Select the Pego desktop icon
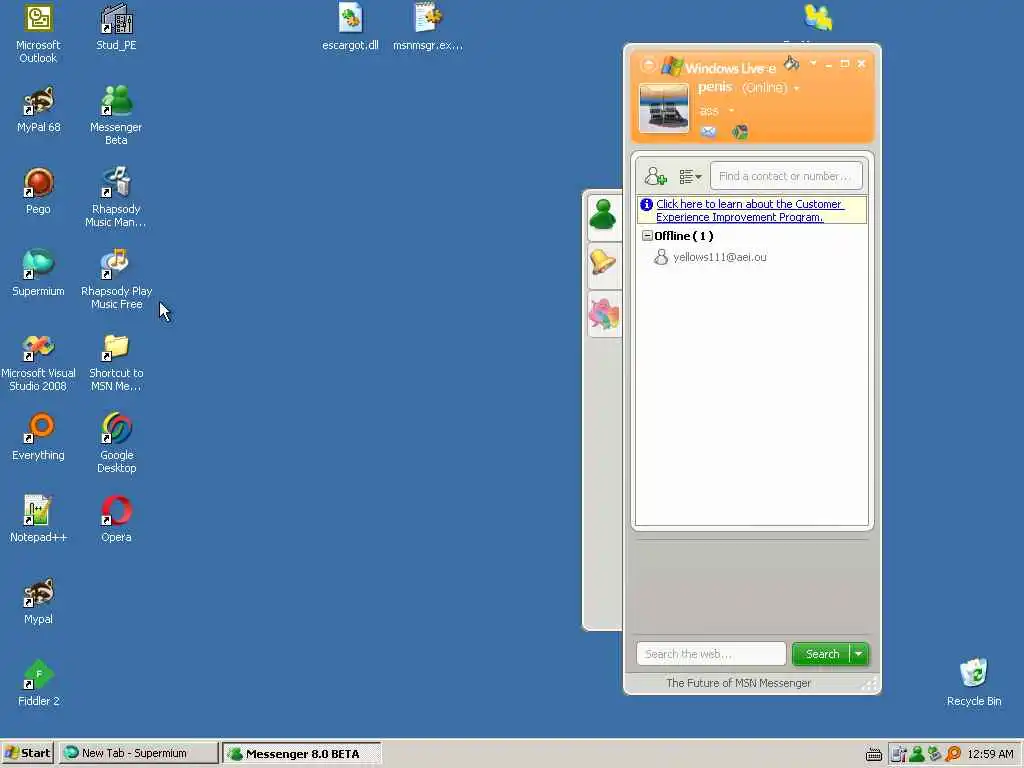Image resolution: width=1024 pixels, height=768 pixels. [39, 191]
